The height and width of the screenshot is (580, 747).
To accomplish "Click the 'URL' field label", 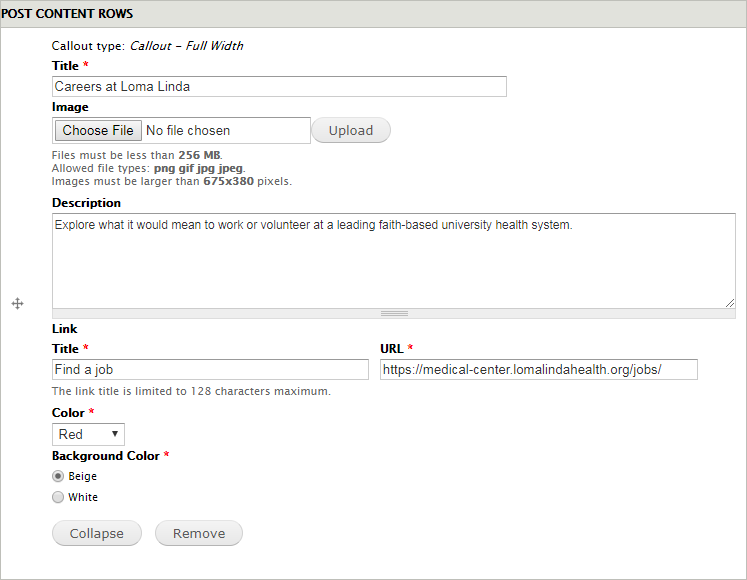I will [x=392, y=349].
